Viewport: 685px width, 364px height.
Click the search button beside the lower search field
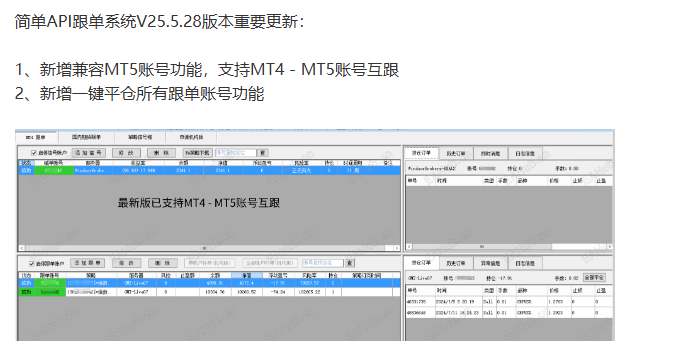[350, 263]
